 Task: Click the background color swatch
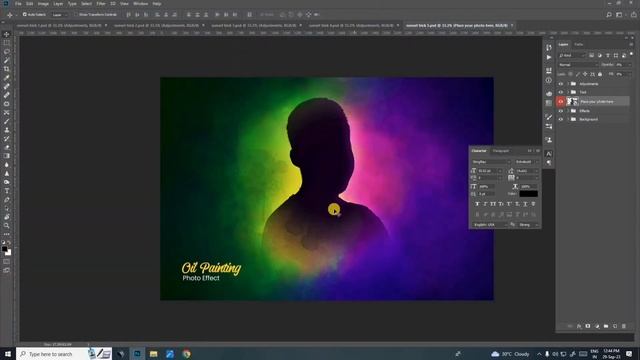pos(9,253)
